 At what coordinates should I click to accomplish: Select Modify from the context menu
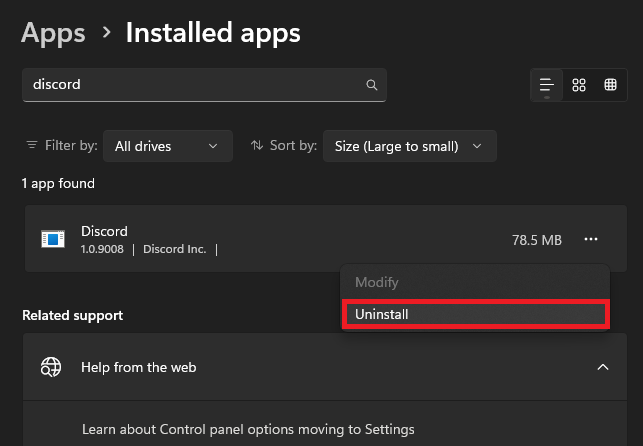point(476,282)
